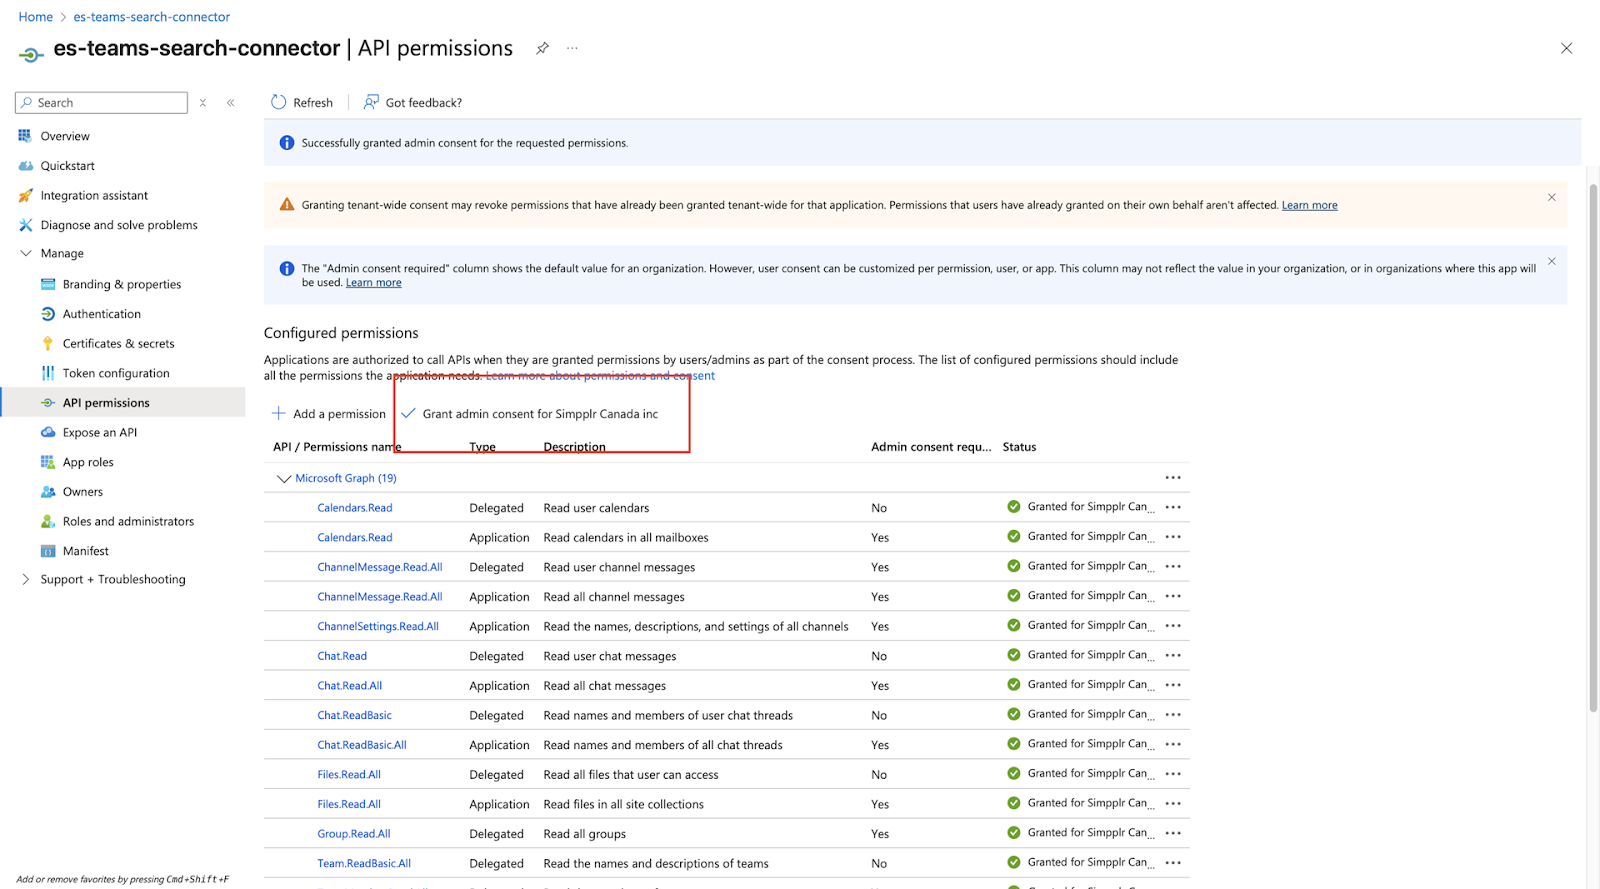Viewport: 1600px width, 889px height.
Task: Open Expose an API in sidebar
Action: pos(100,432)
